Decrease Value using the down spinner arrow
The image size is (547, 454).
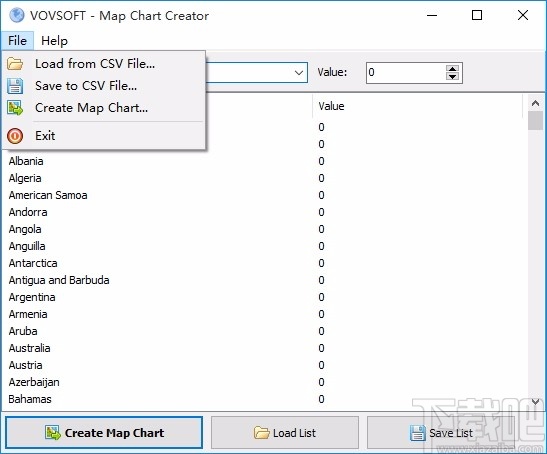[x=452, y=76]
